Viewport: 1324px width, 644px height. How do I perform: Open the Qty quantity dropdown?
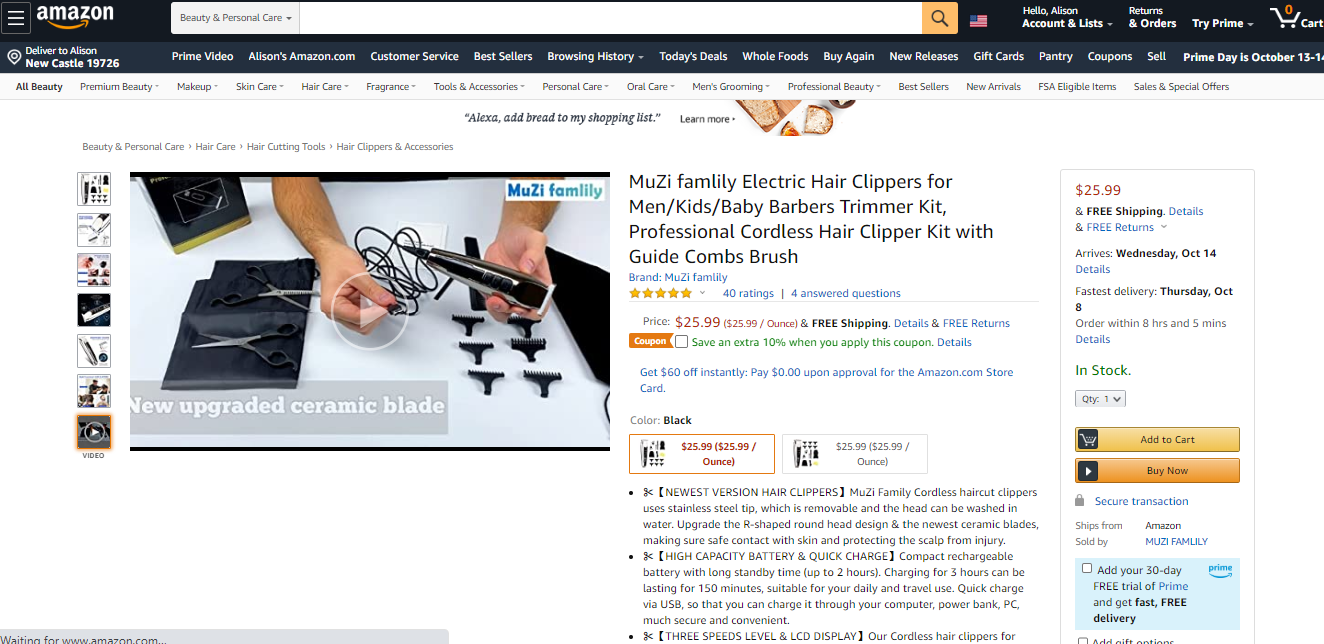point(1100,399)
